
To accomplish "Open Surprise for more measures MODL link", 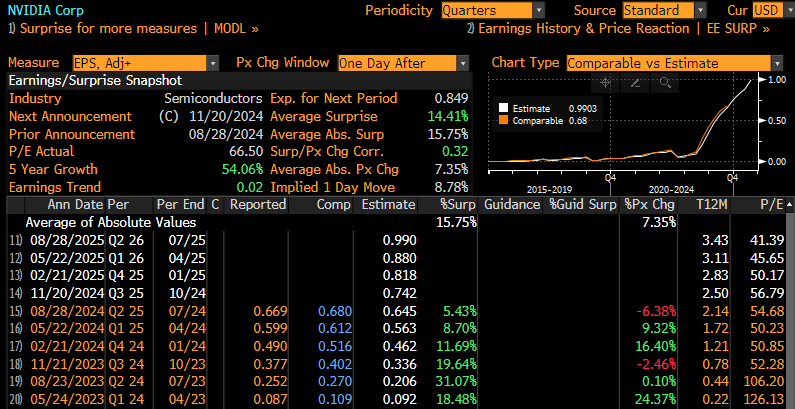I will [133, 28].
